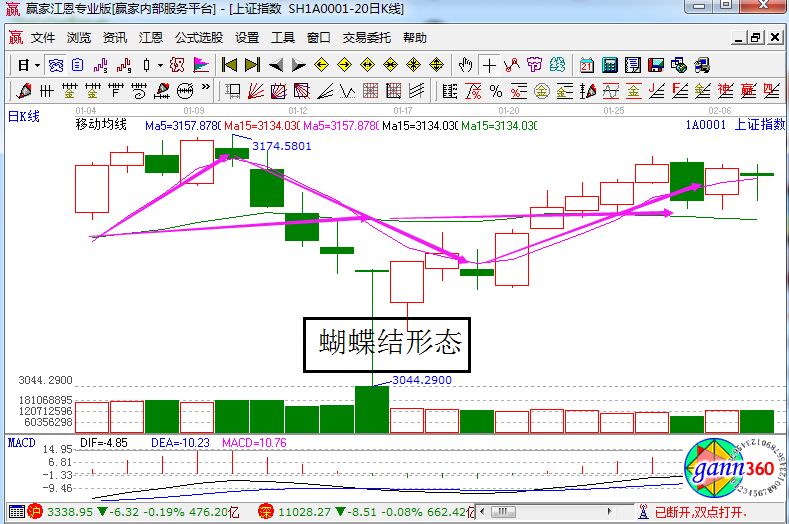789x524 pixels.
Task: Open the 公式选股 menu
Action: (199, 38)
